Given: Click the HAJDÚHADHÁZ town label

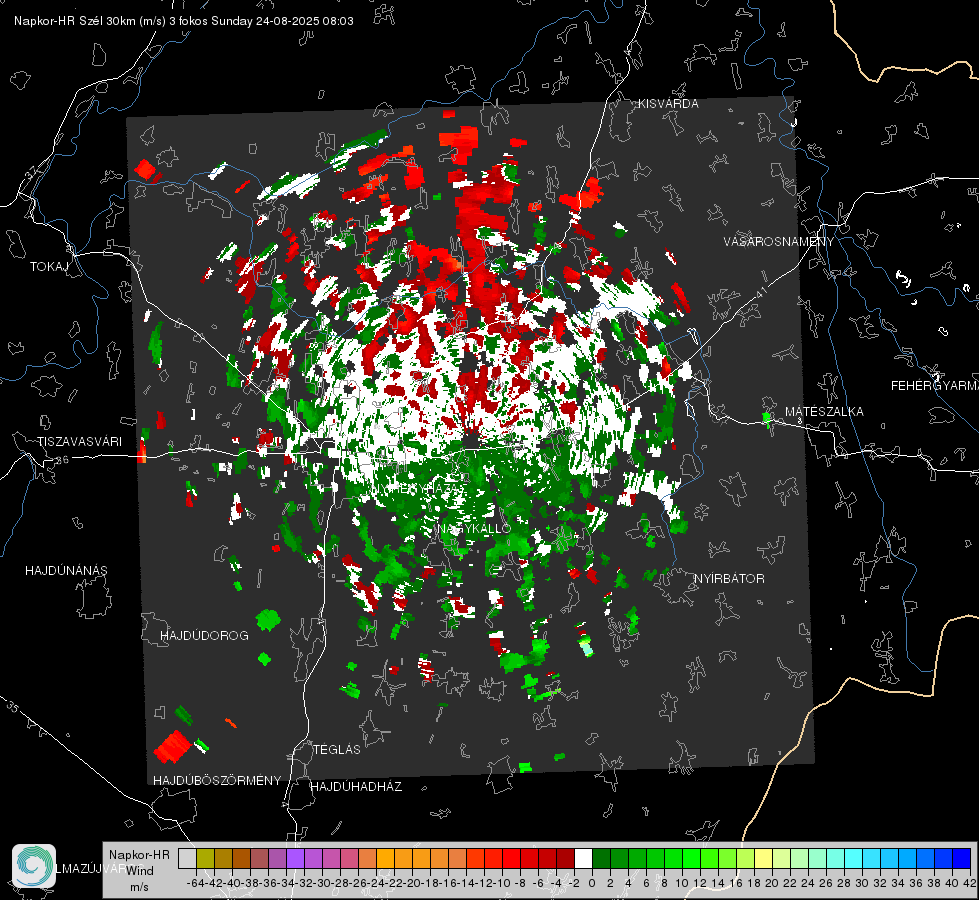Looking at the screenshot, I should (356, 786).
